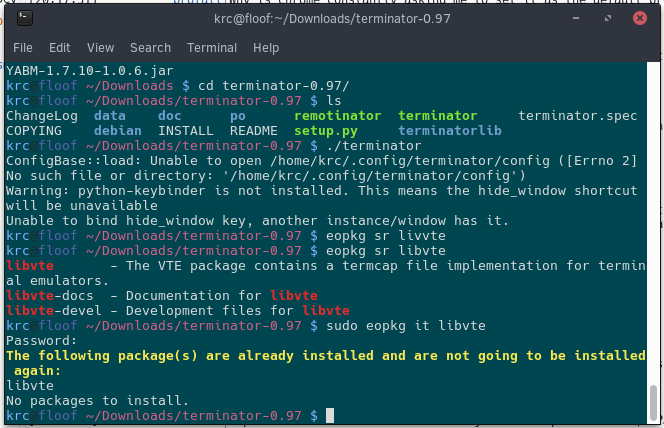Image resolution: width=664 pixels, height=428 pixels.
Task: Click 'will be unavailable' text
Action: tap(82, 206)
